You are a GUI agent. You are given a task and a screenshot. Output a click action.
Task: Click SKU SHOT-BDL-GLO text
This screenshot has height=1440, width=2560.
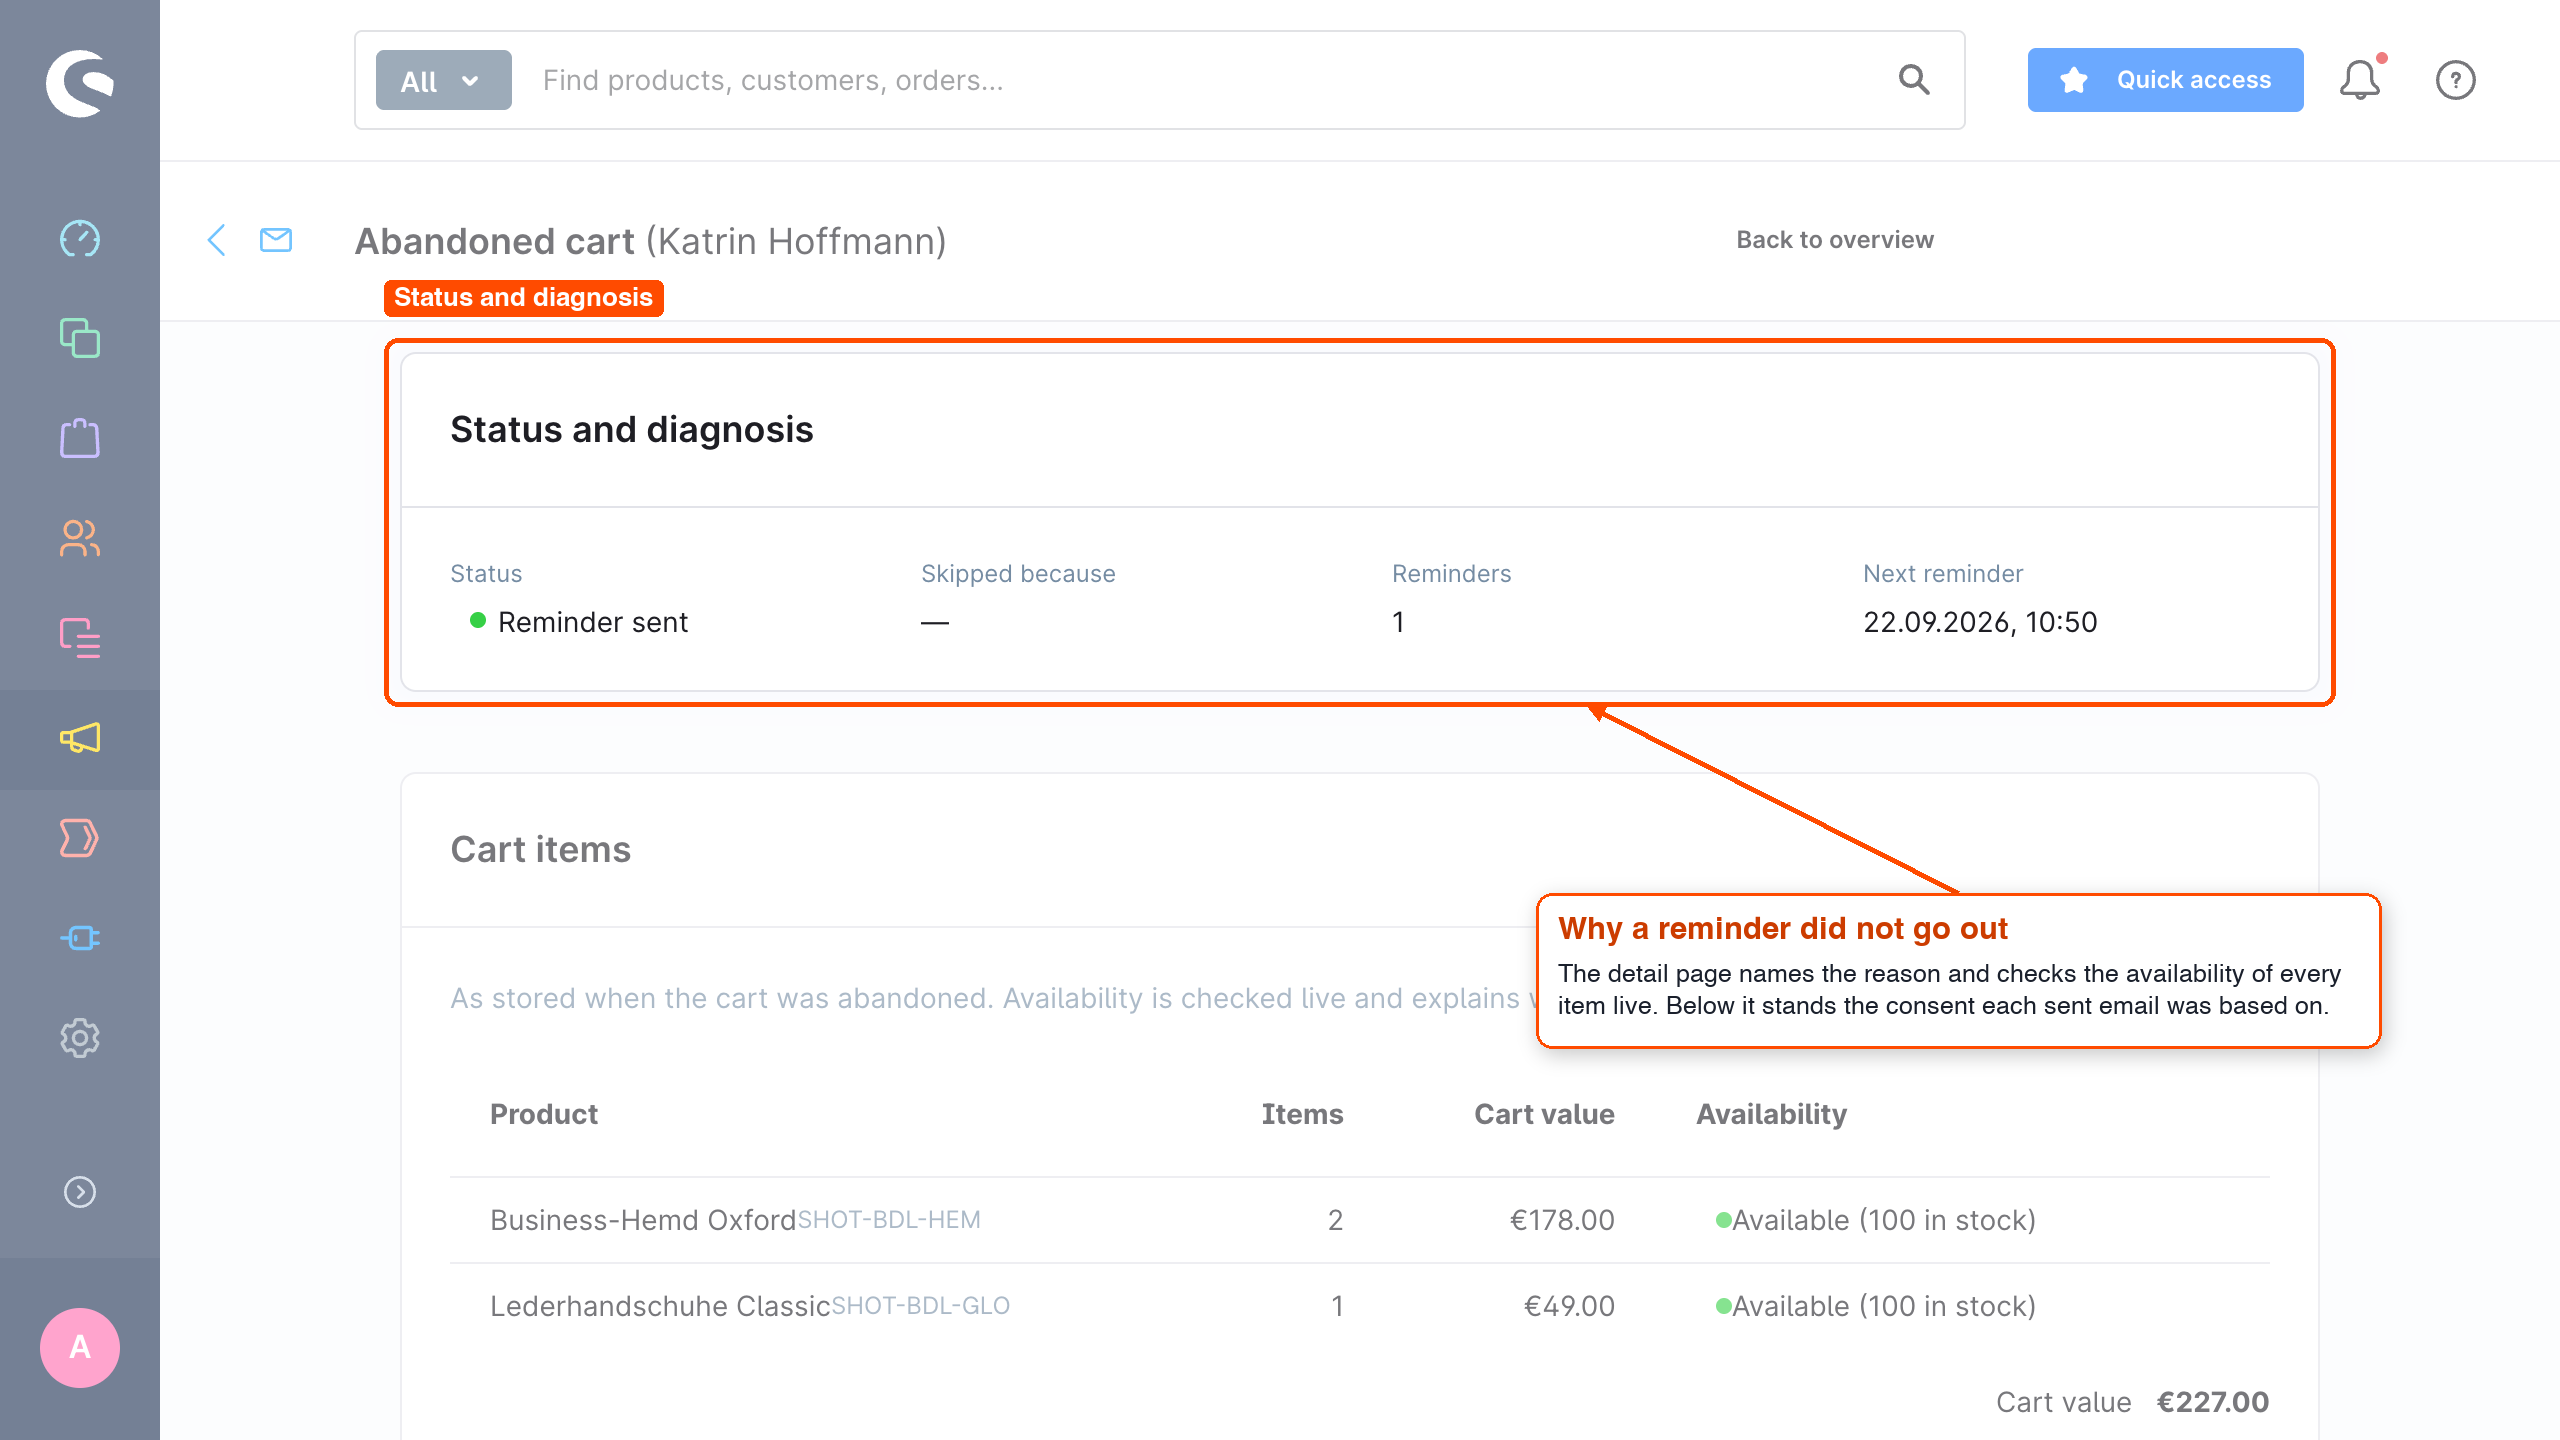tap(921, 1306)
